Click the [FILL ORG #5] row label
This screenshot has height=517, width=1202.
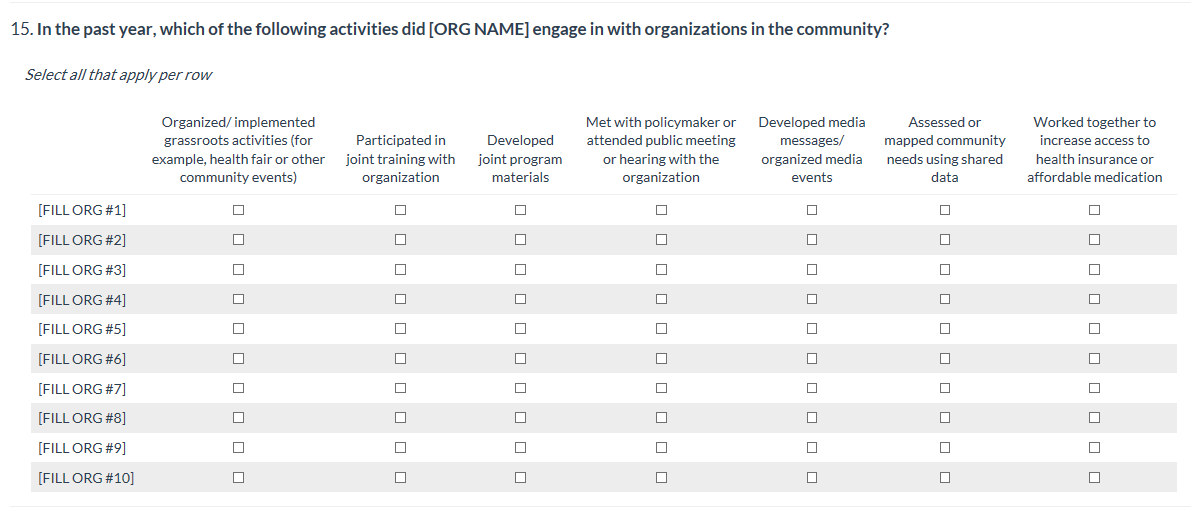click(x=82, y=329)
